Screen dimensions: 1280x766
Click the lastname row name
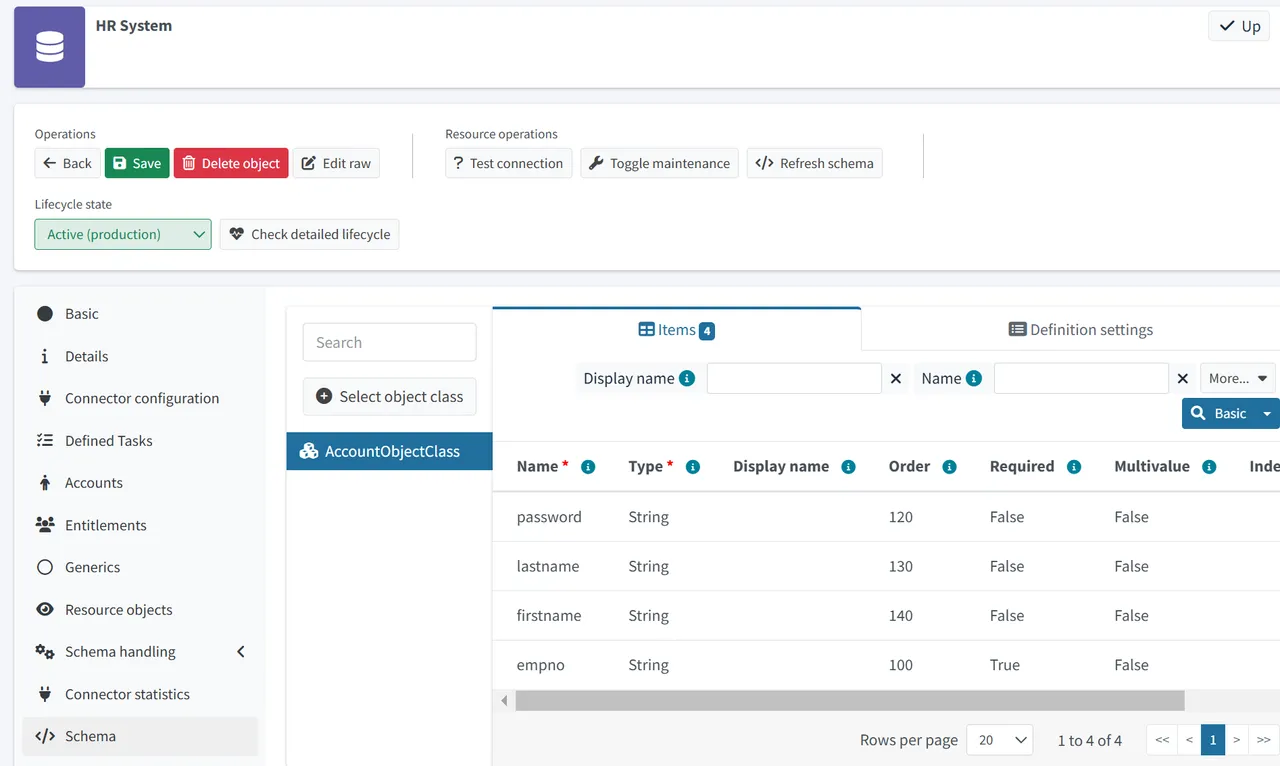tap(548, 566)
